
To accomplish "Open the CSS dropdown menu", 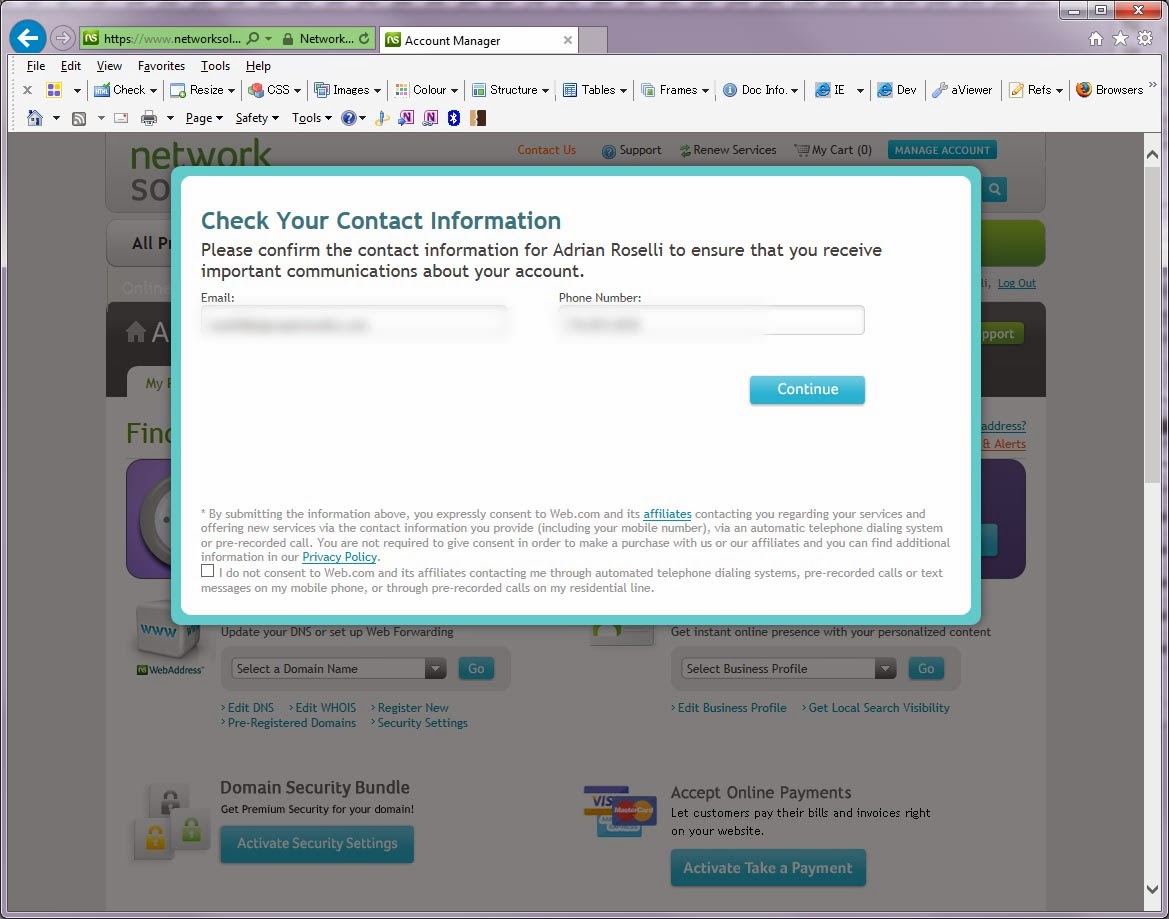I will click(274, 89).
